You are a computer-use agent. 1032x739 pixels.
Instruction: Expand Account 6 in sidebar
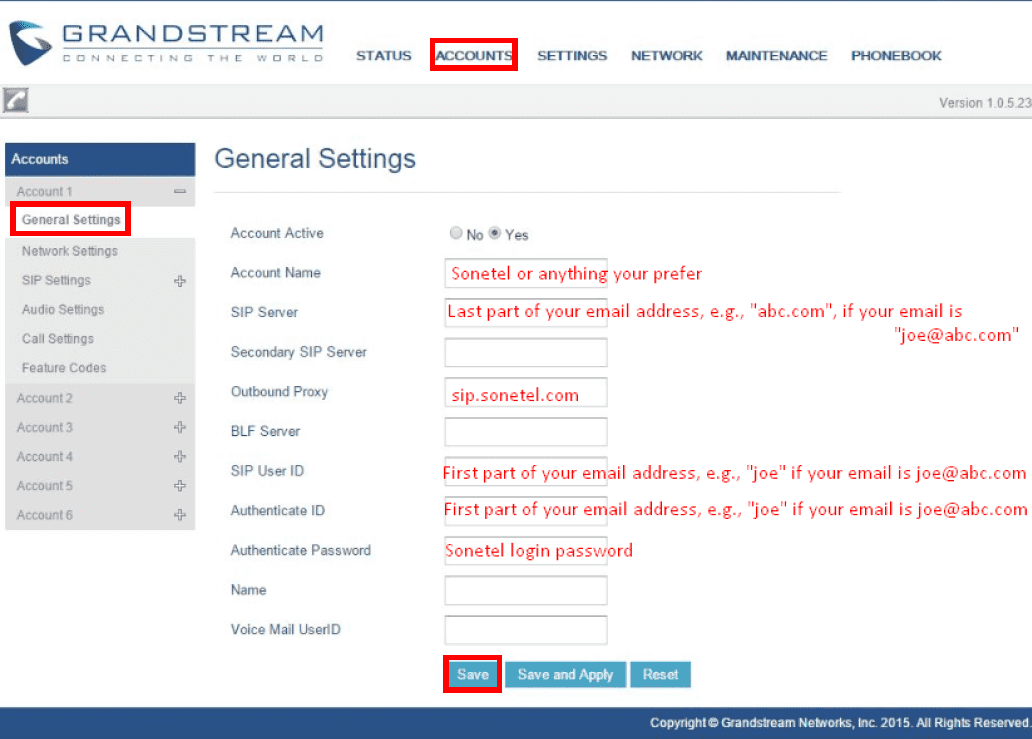point(180,515)
